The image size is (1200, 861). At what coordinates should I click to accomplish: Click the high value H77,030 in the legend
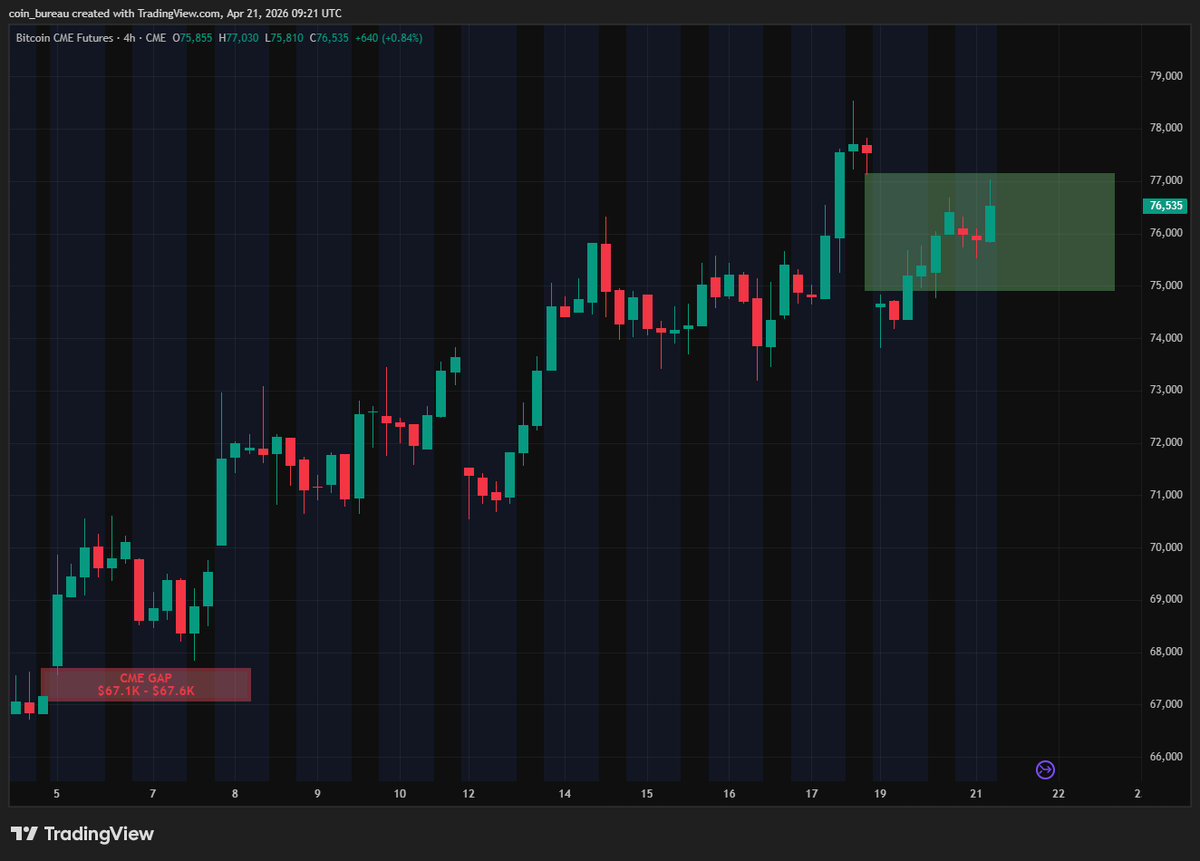(238, 38)
